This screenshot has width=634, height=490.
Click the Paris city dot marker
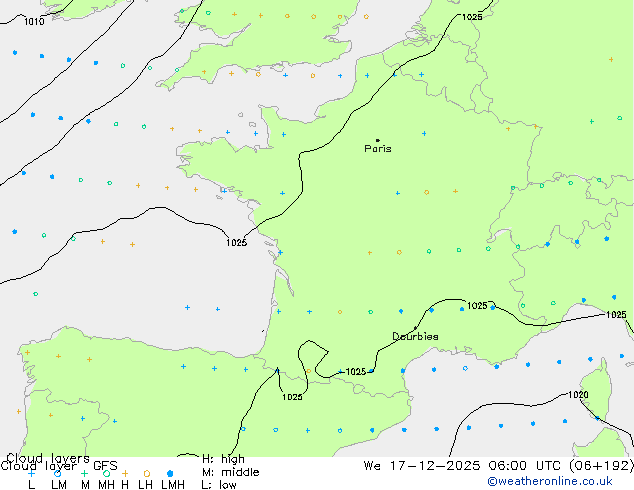tap(378, 140)
